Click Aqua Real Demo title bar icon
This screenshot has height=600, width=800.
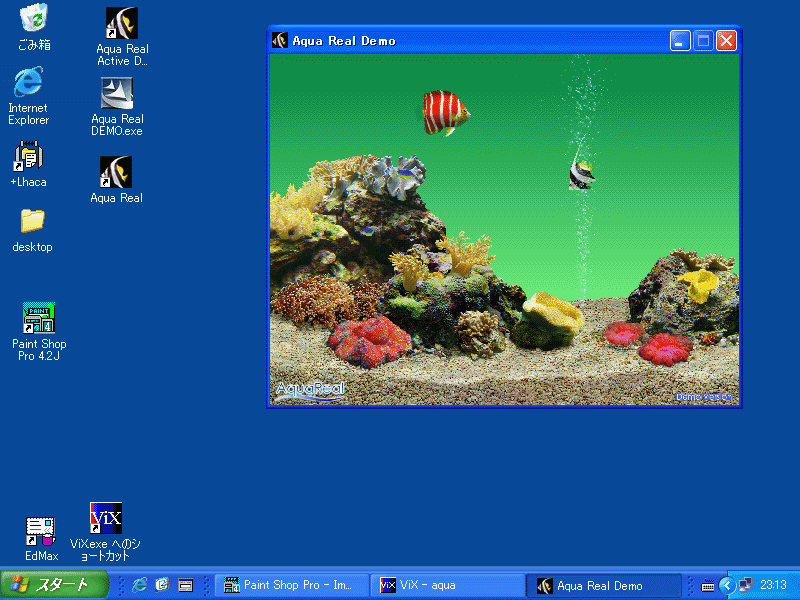(x=280, y=40)
